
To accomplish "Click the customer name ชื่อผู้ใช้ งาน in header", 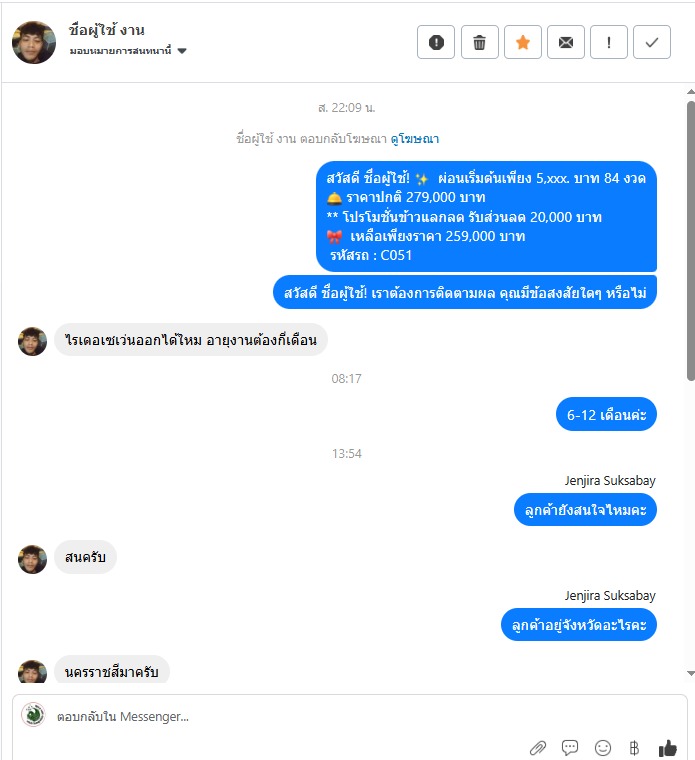I will (x=107, y=30).
